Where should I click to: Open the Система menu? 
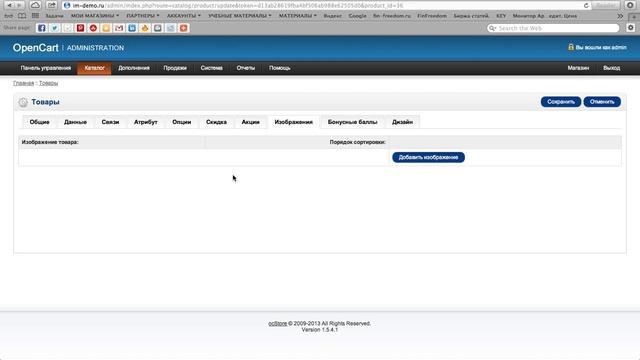pyautogui.click(x=211, y=68)
